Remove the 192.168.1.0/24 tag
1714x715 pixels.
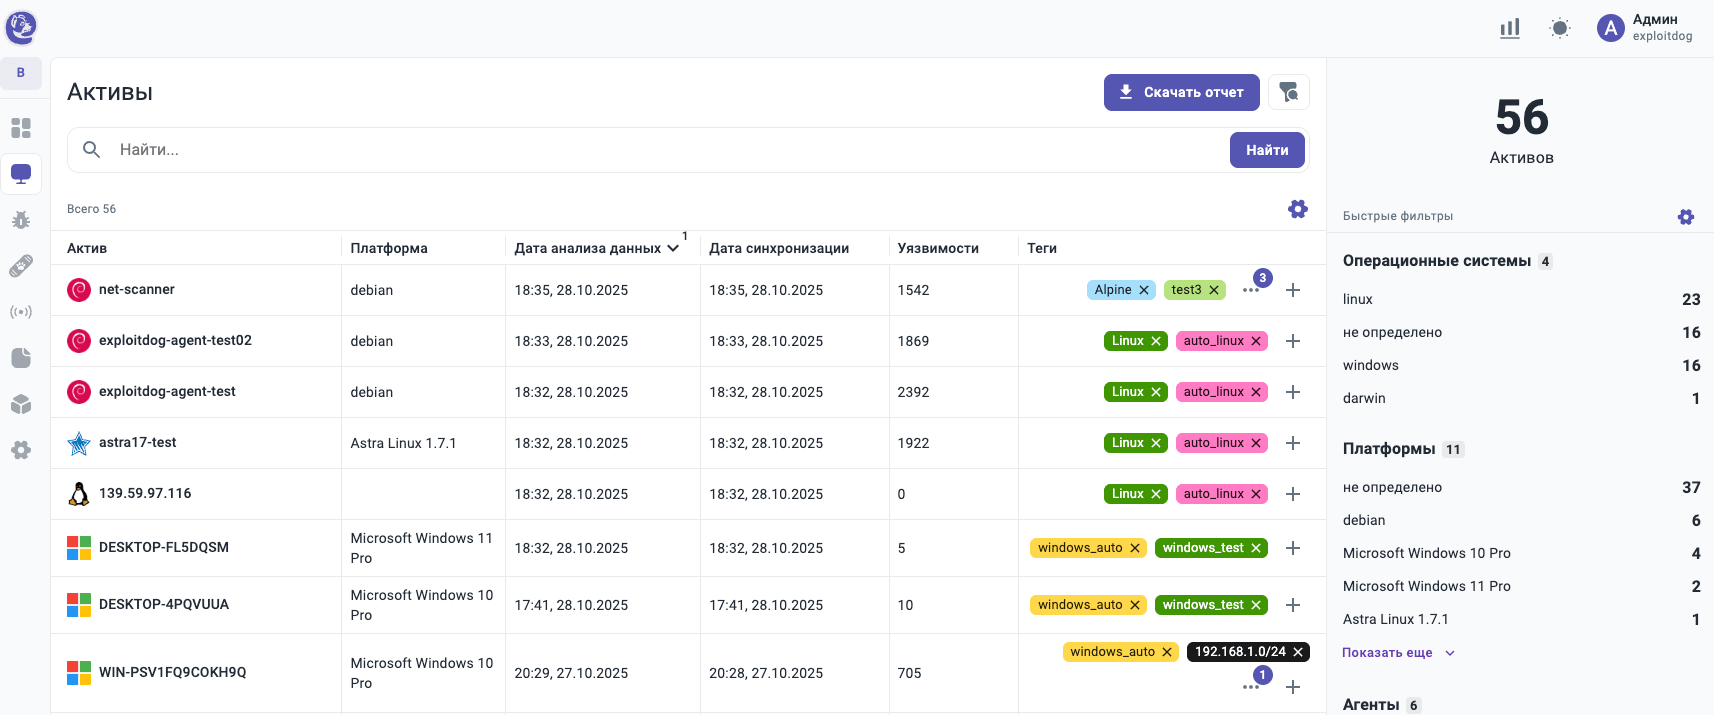(x=1298, y=652)
